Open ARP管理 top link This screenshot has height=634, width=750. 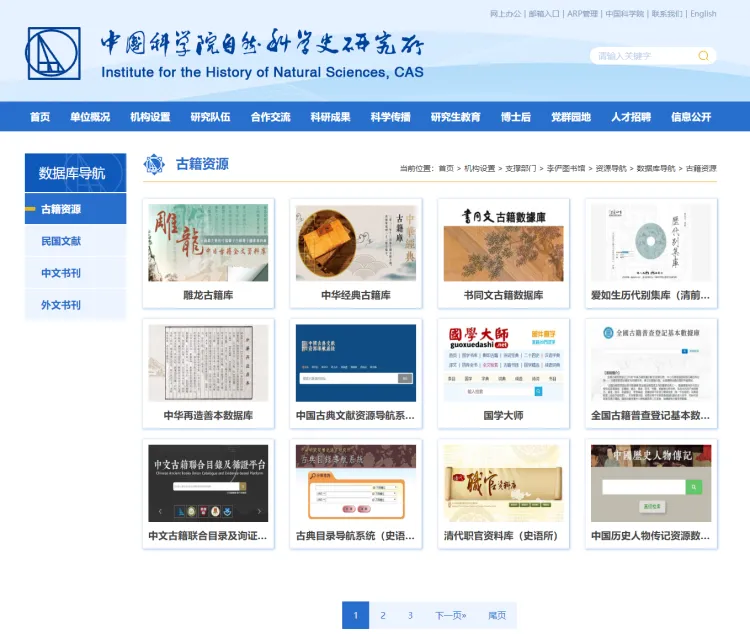(583, 14)
